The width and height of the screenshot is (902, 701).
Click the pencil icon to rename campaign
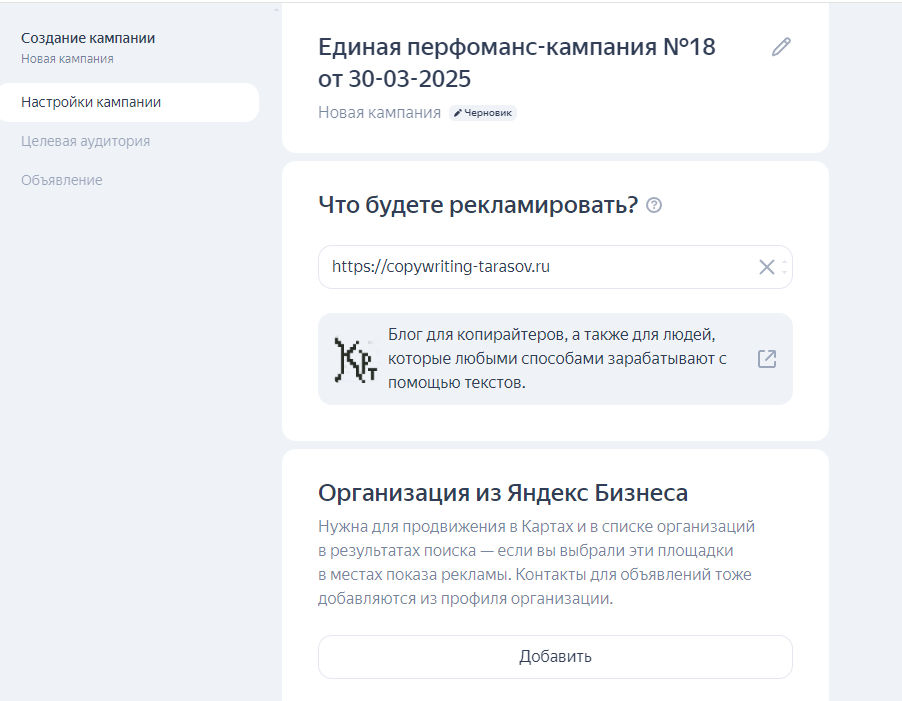[781, 47]
